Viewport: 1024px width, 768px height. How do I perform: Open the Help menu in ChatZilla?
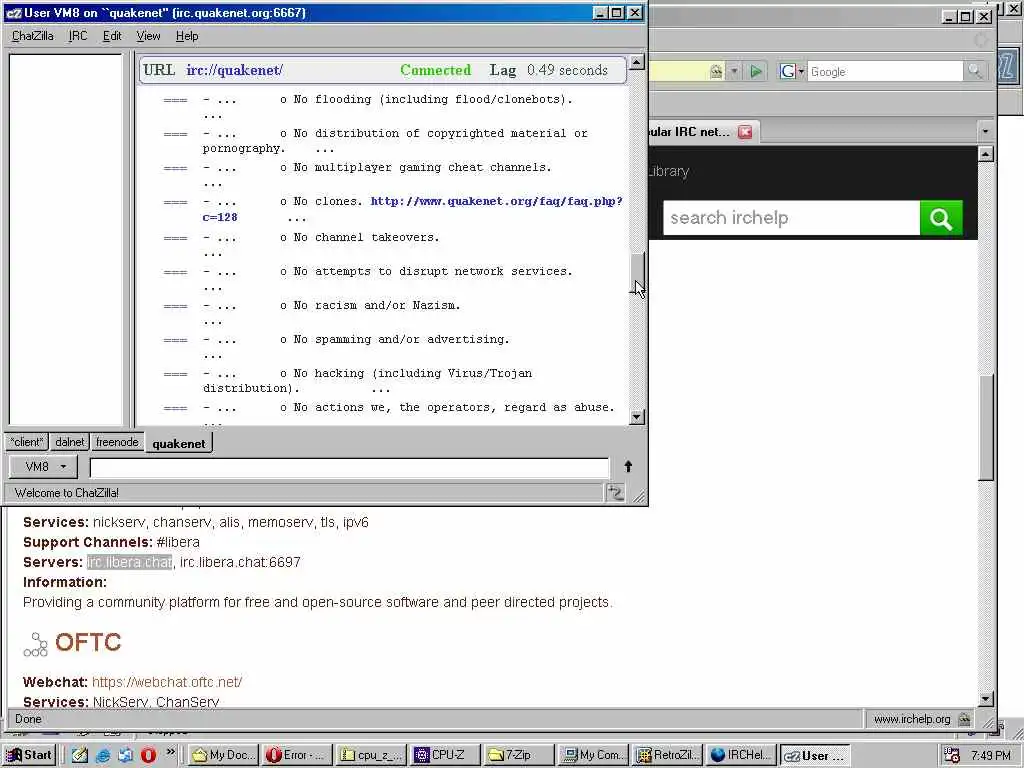pyautogui.click(x=187, y=36)
